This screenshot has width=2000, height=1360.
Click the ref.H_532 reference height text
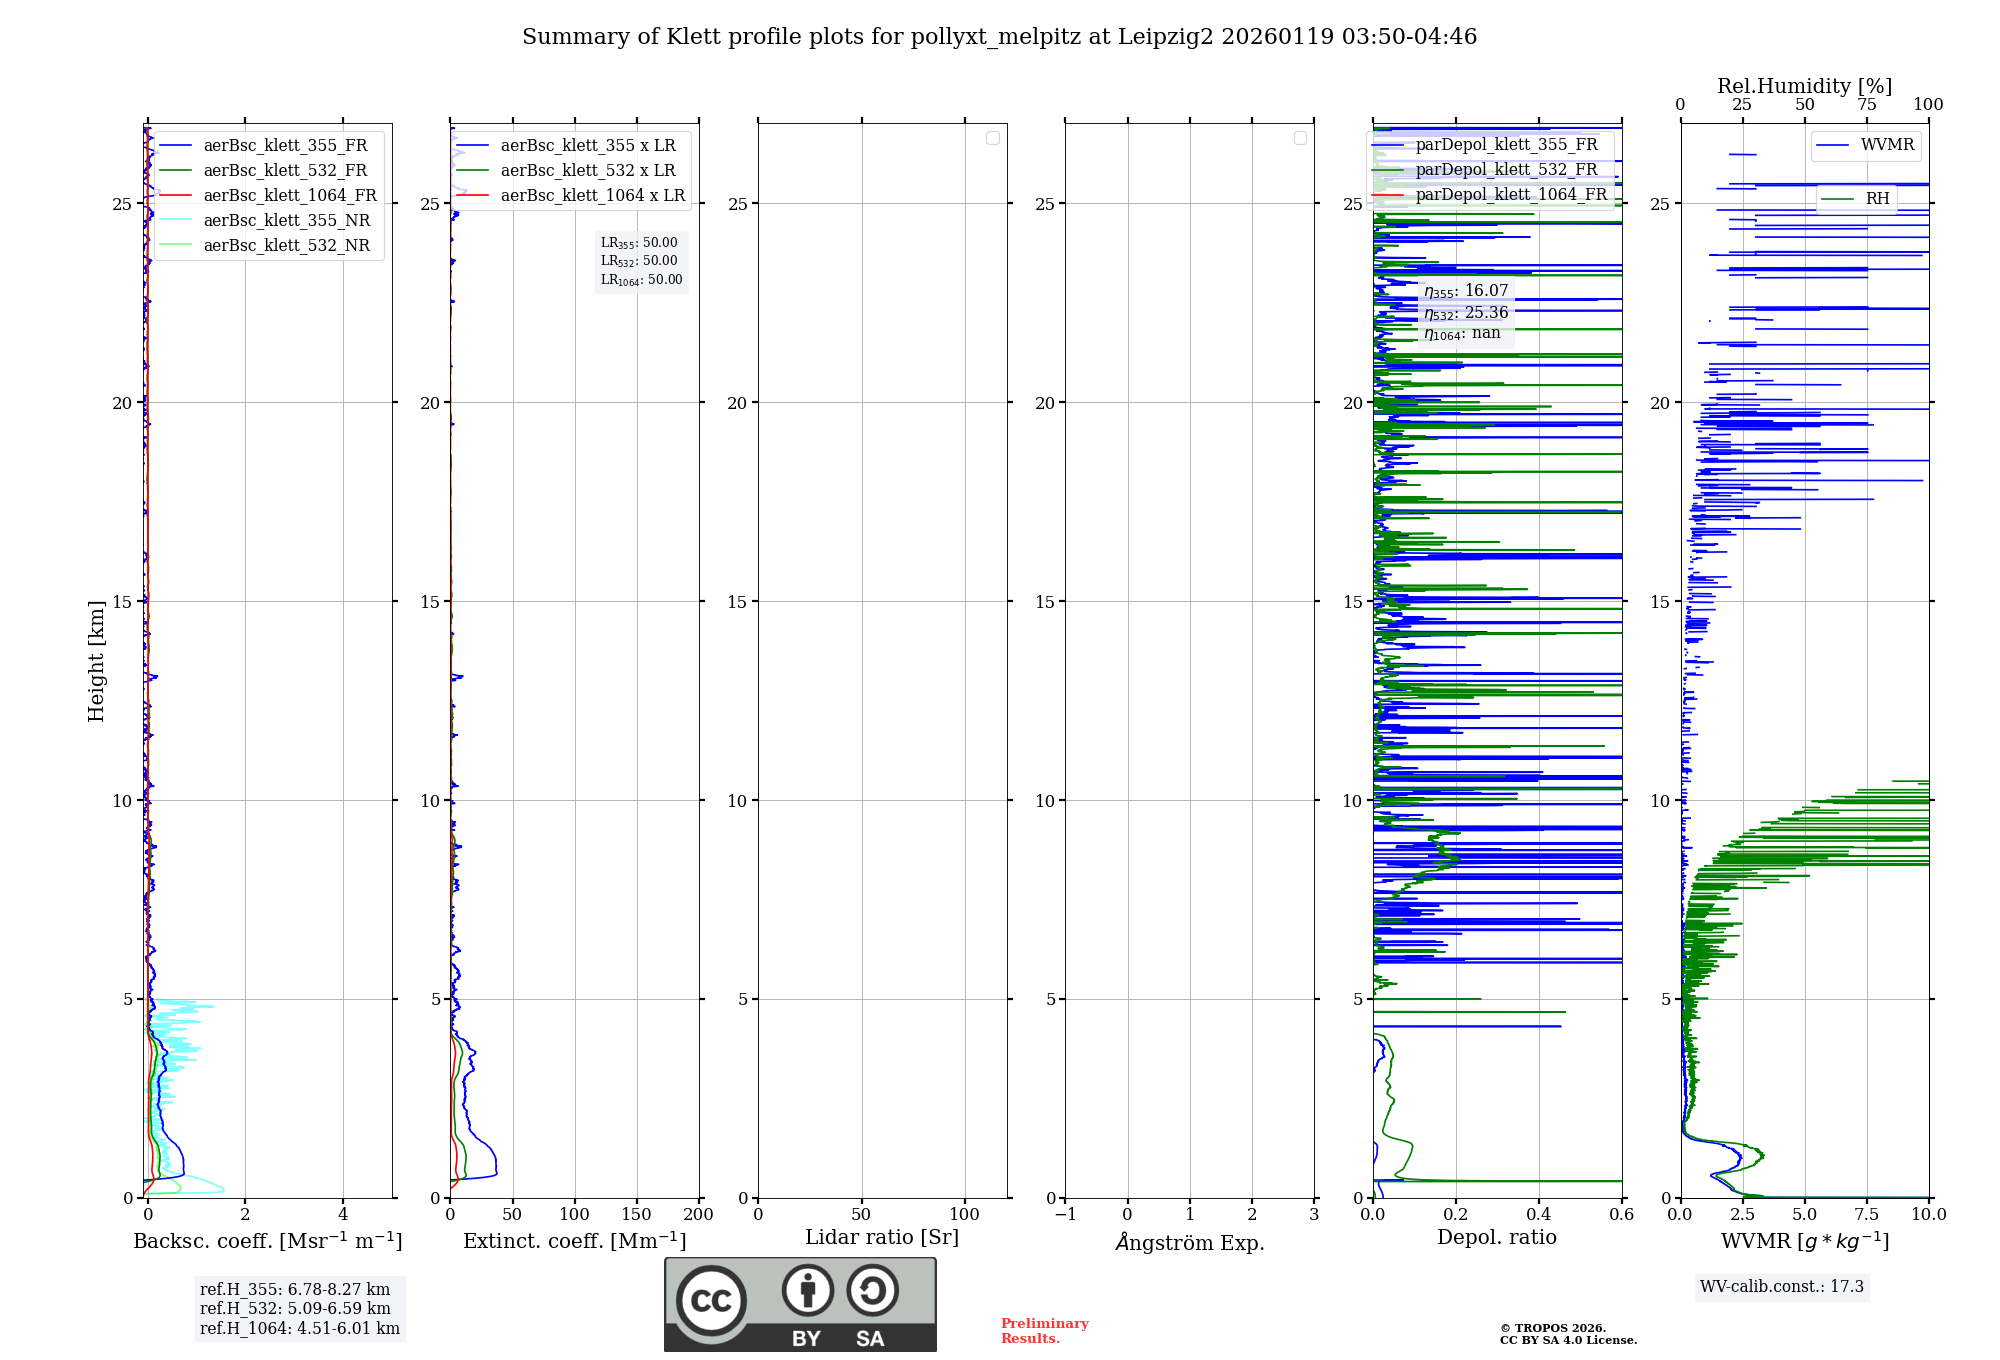(x=295, y=1308)
